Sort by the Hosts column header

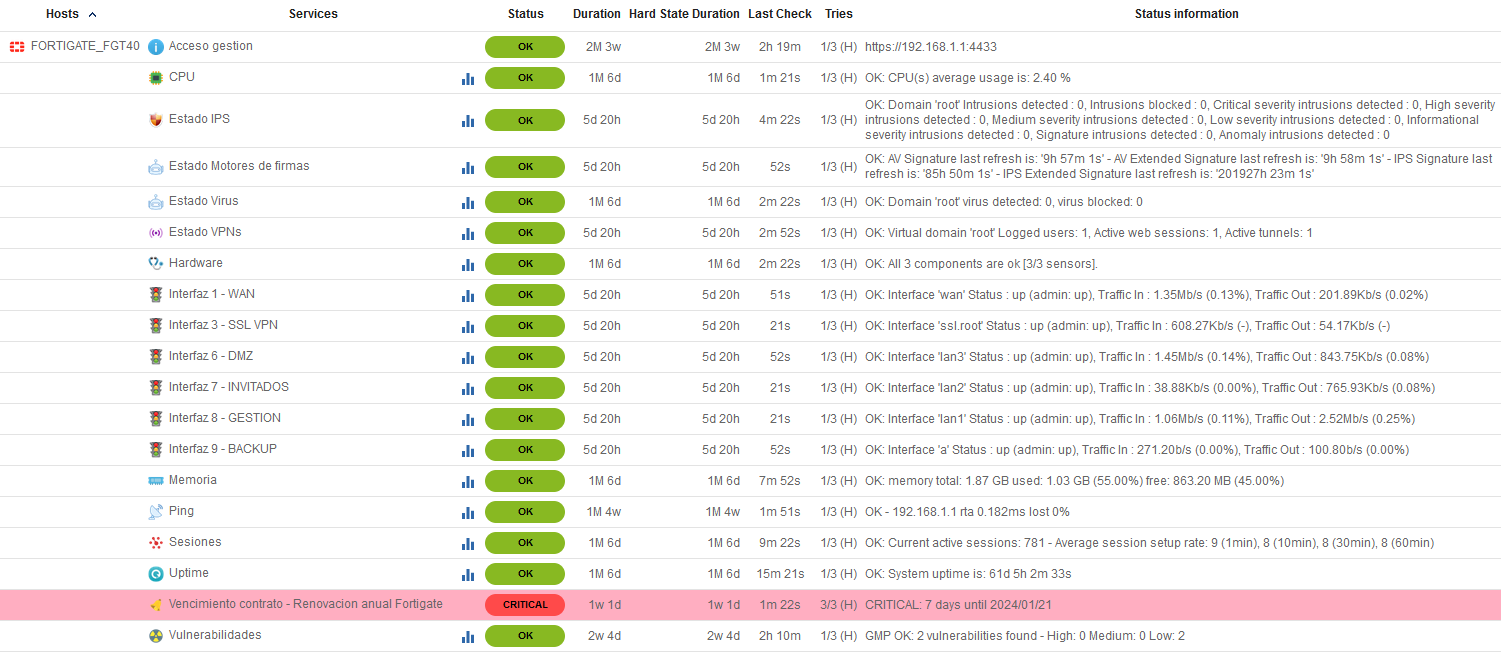[62, 14]
